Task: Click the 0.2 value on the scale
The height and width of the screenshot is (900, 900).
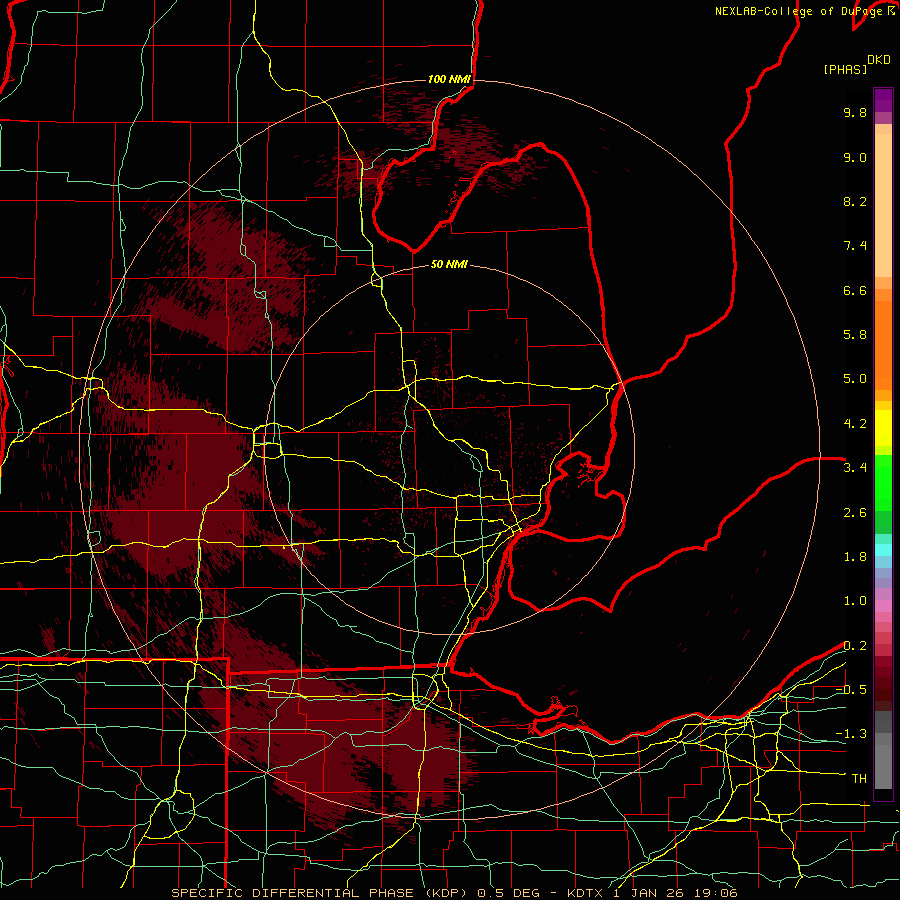Action: click(x=855, y=646)
